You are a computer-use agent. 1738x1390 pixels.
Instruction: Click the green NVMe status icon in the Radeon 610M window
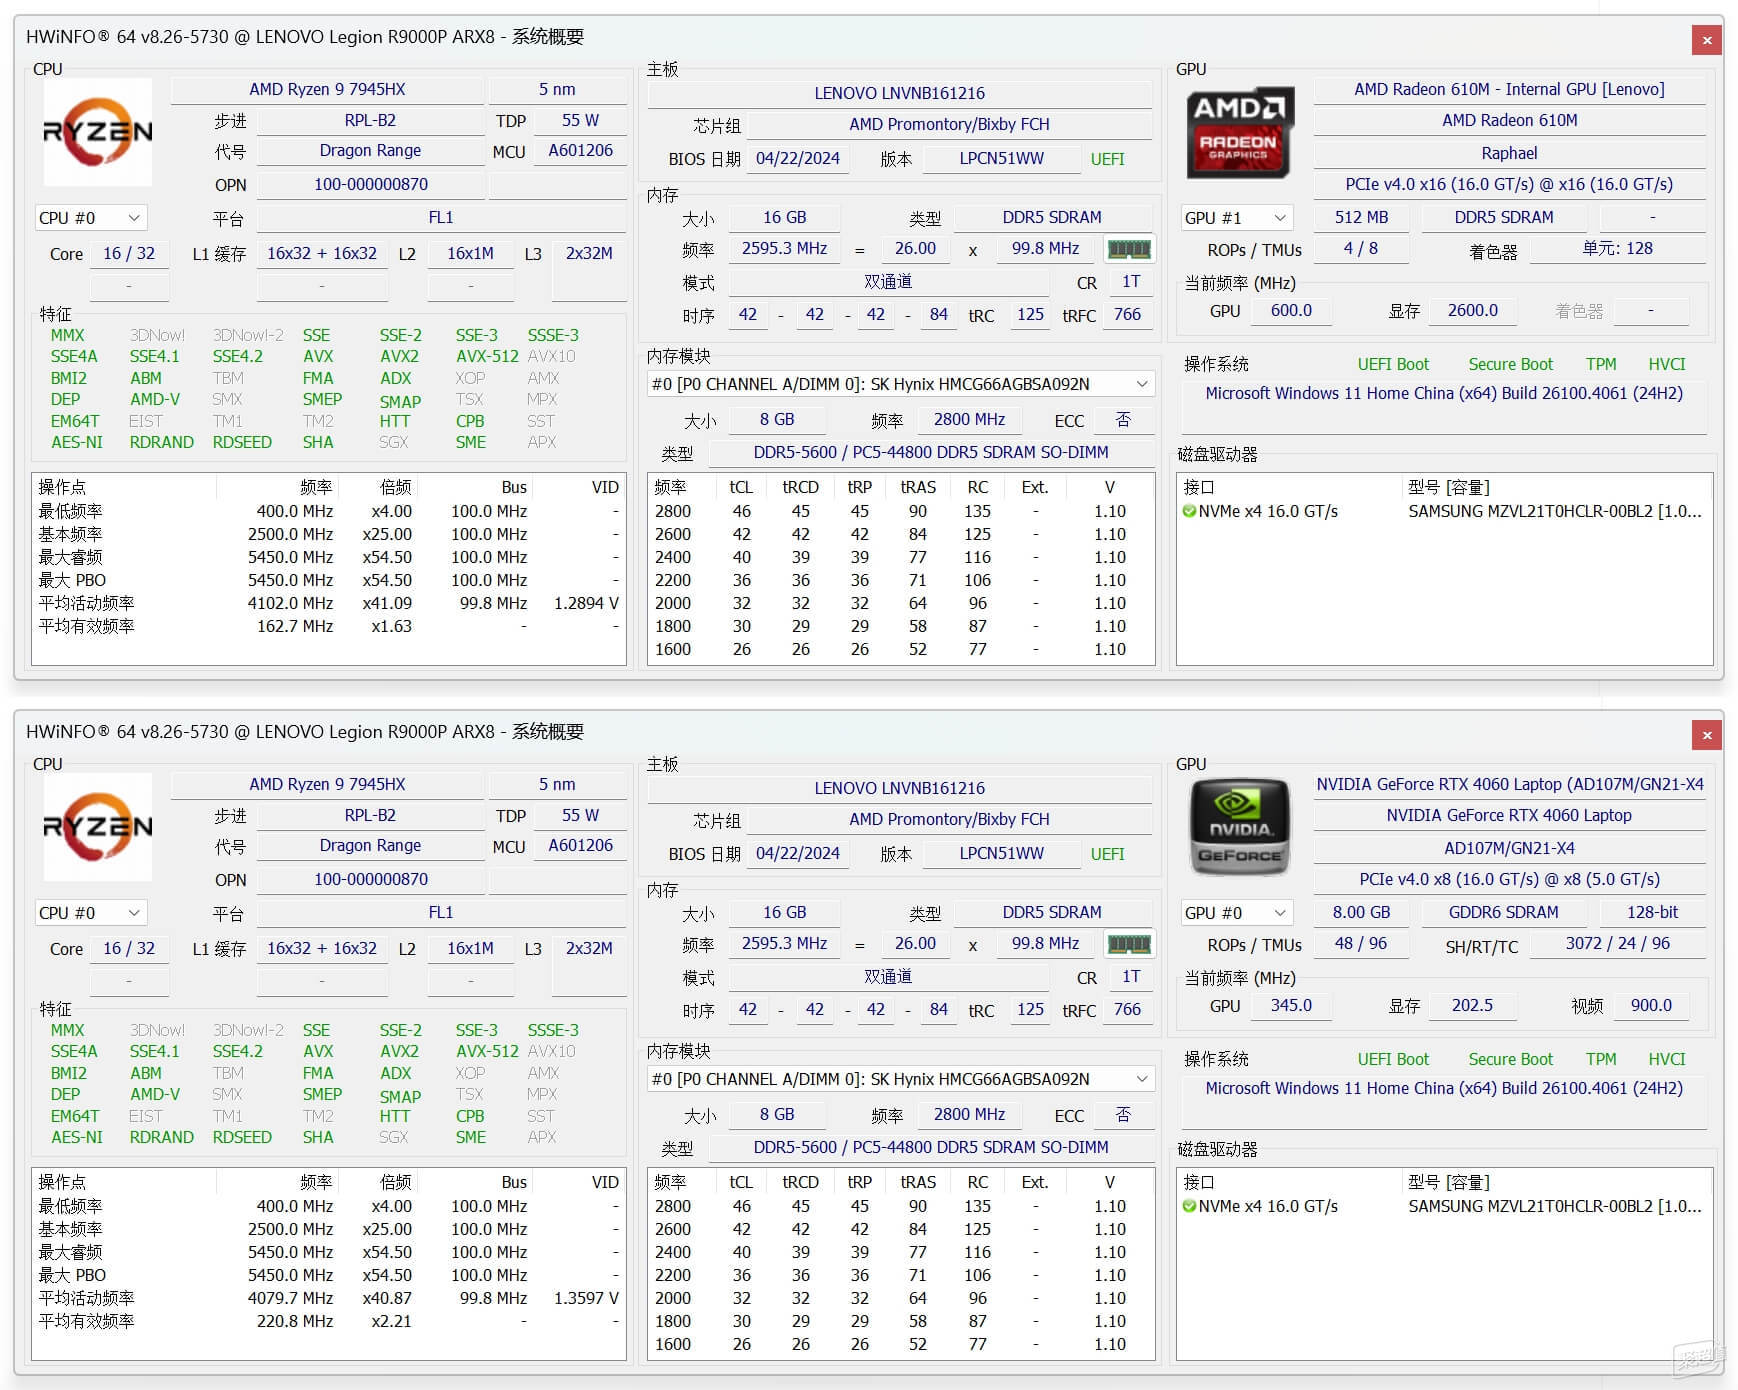(x=1189, y=511)
